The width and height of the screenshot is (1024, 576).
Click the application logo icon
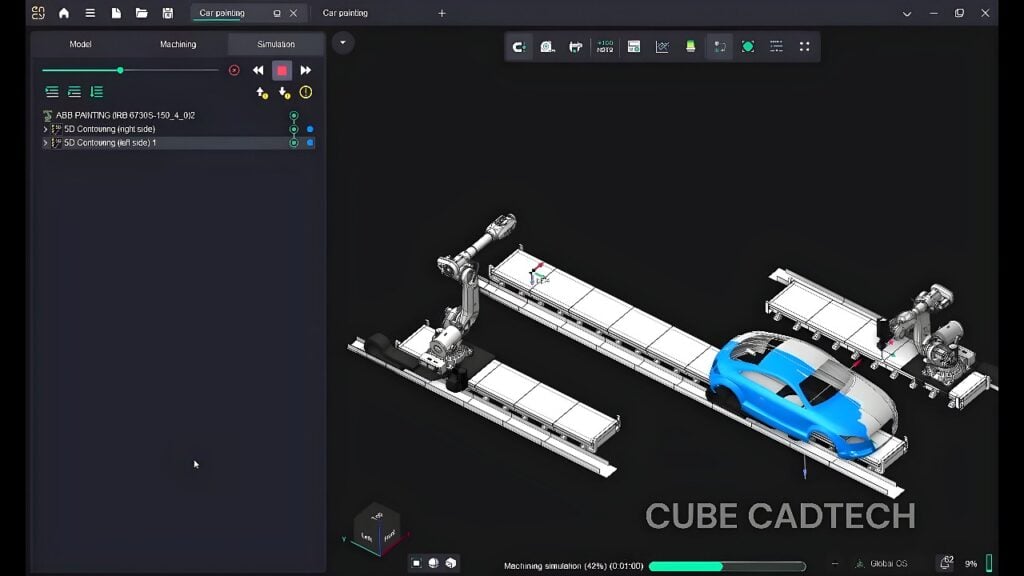38,13
